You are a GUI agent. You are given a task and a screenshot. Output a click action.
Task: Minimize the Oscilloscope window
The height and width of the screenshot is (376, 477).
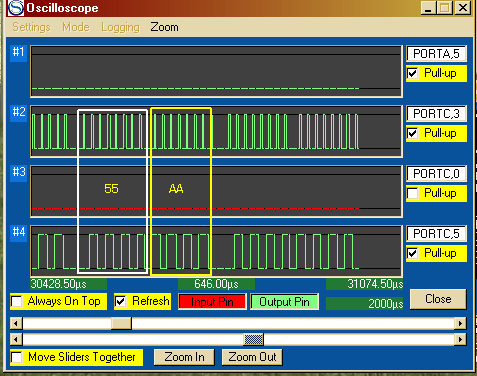pos(428,8)
